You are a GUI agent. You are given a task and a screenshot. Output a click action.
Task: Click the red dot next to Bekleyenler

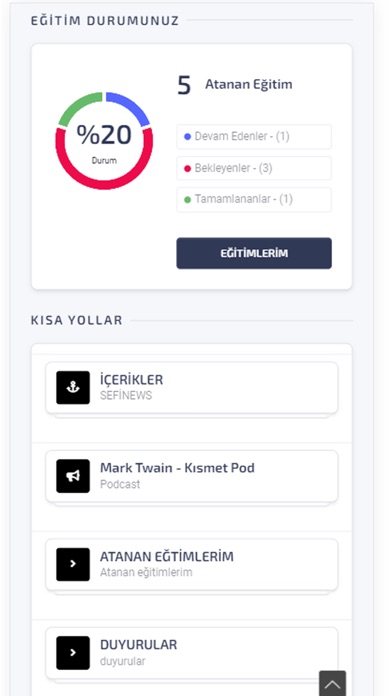click(187, 168)
